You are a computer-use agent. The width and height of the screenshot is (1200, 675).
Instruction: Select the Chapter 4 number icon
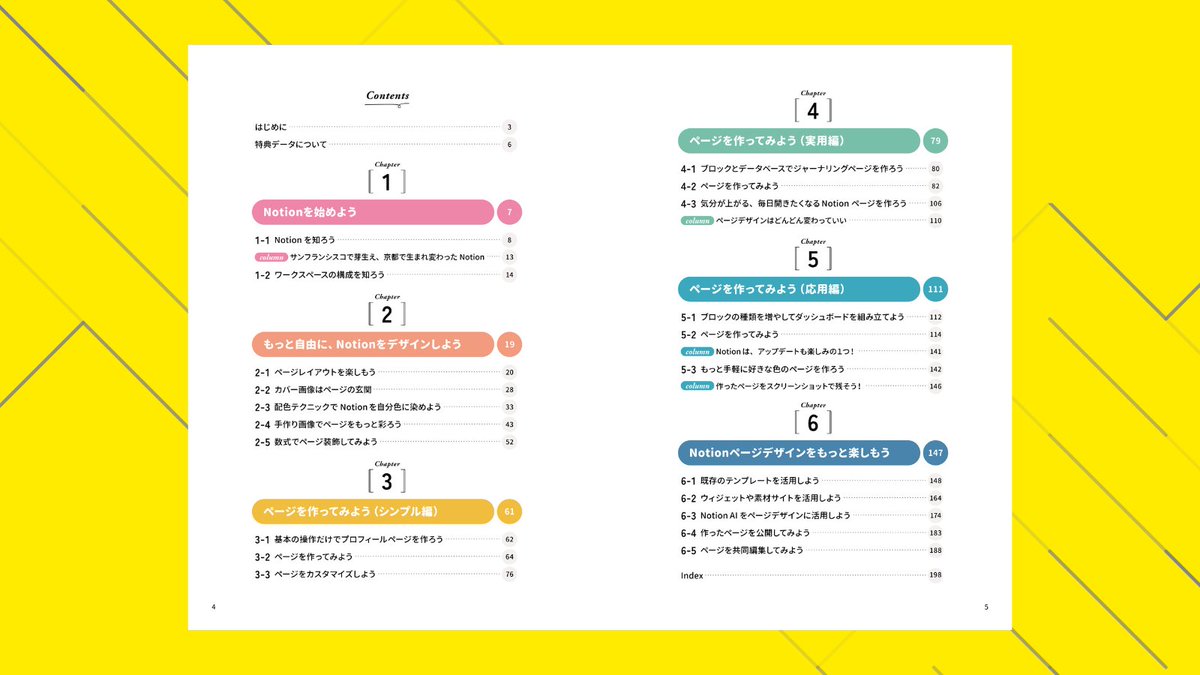[812, 108]
